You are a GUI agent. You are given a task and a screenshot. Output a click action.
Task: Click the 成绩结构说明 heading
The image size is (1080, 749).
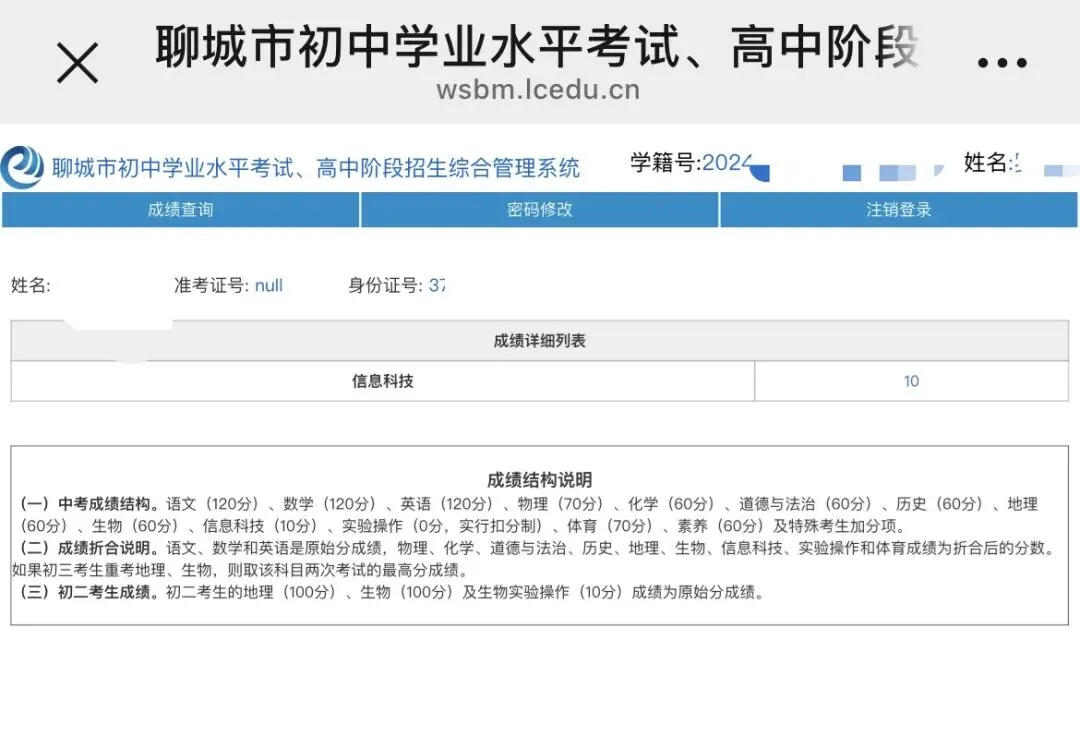[x=539, y=480]
